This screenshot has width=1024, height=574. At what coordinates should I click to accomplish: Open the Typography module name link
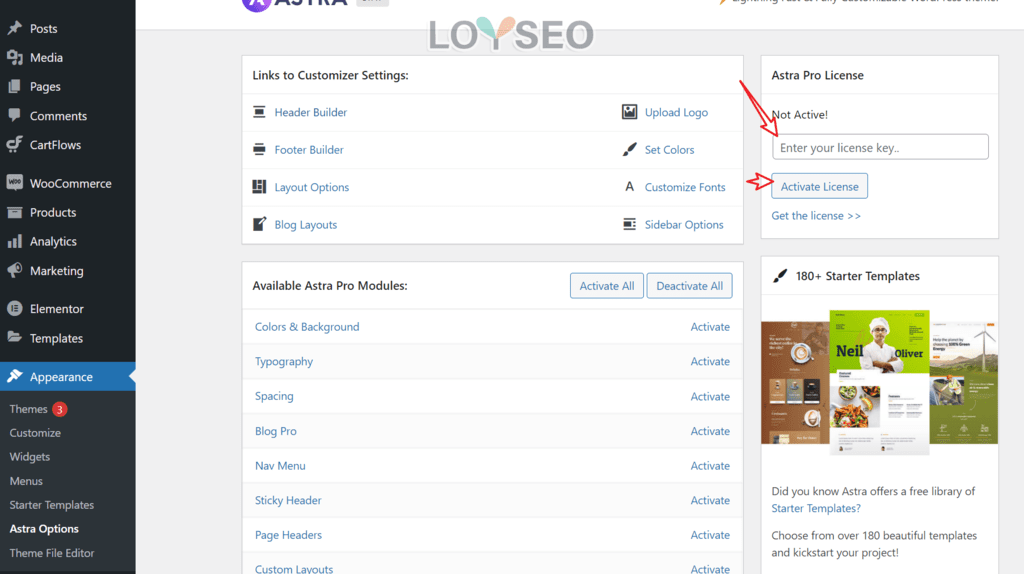[283, 362]
